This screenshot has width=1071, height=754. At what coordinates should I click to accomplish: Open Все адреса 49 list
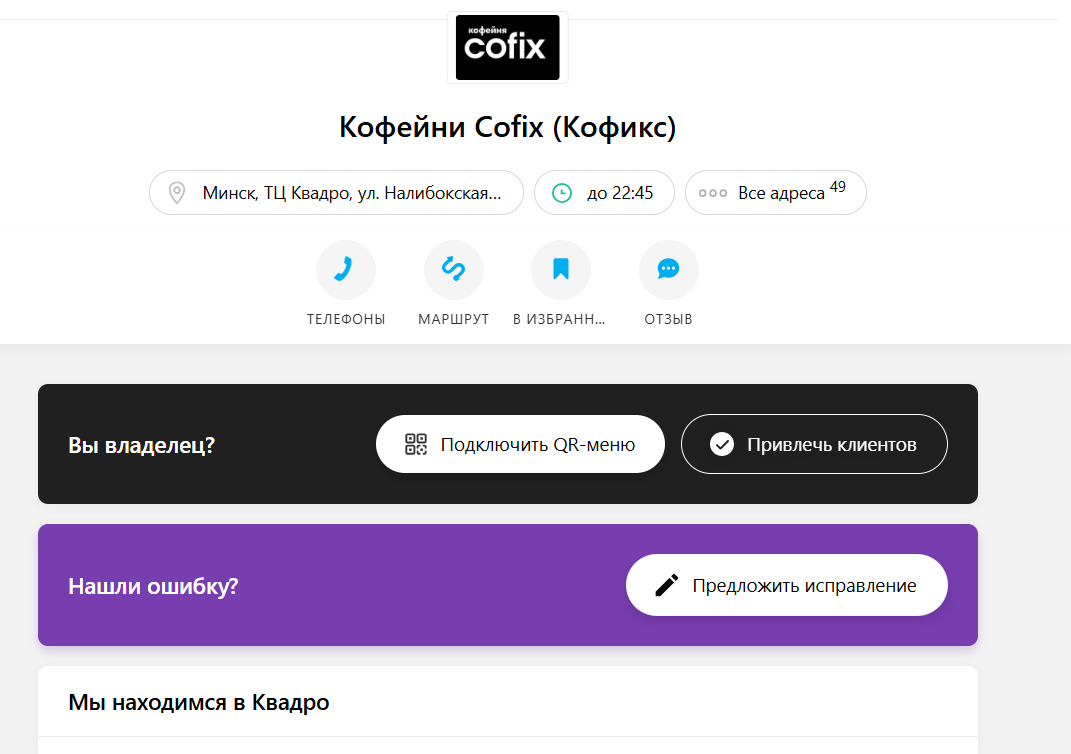tap(776, 193)
